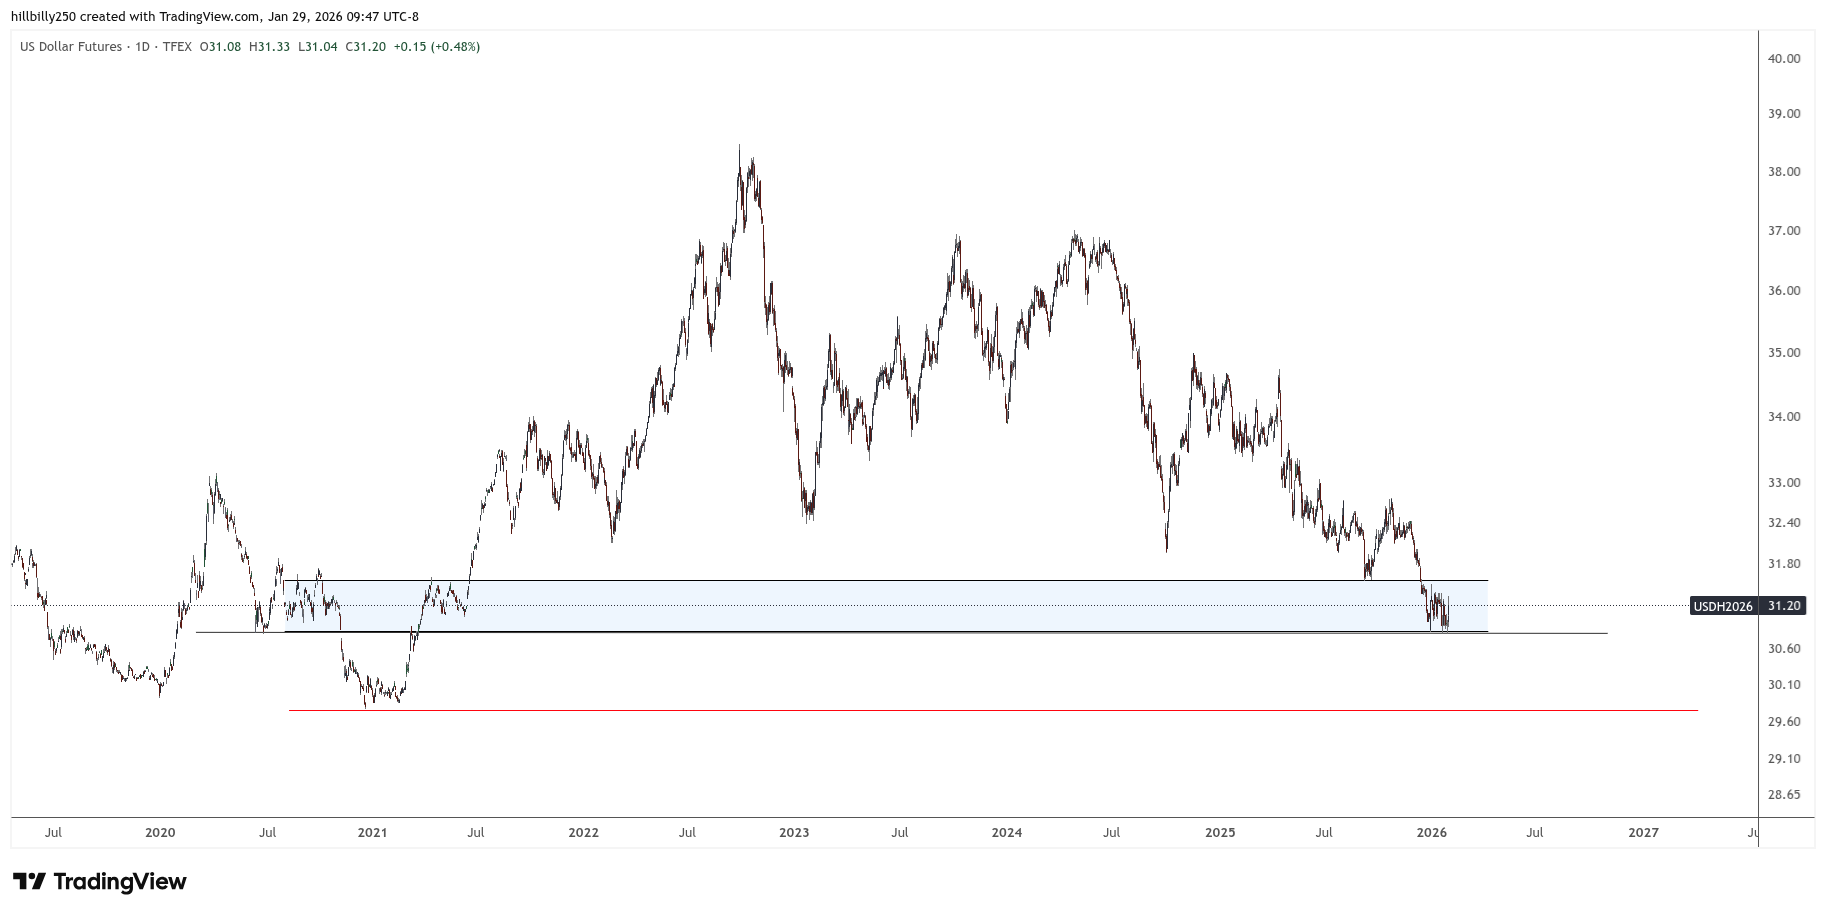Click the 2020 label on time axis
This screenshot has width=1826, height=914.
click(x=160, y=832)
